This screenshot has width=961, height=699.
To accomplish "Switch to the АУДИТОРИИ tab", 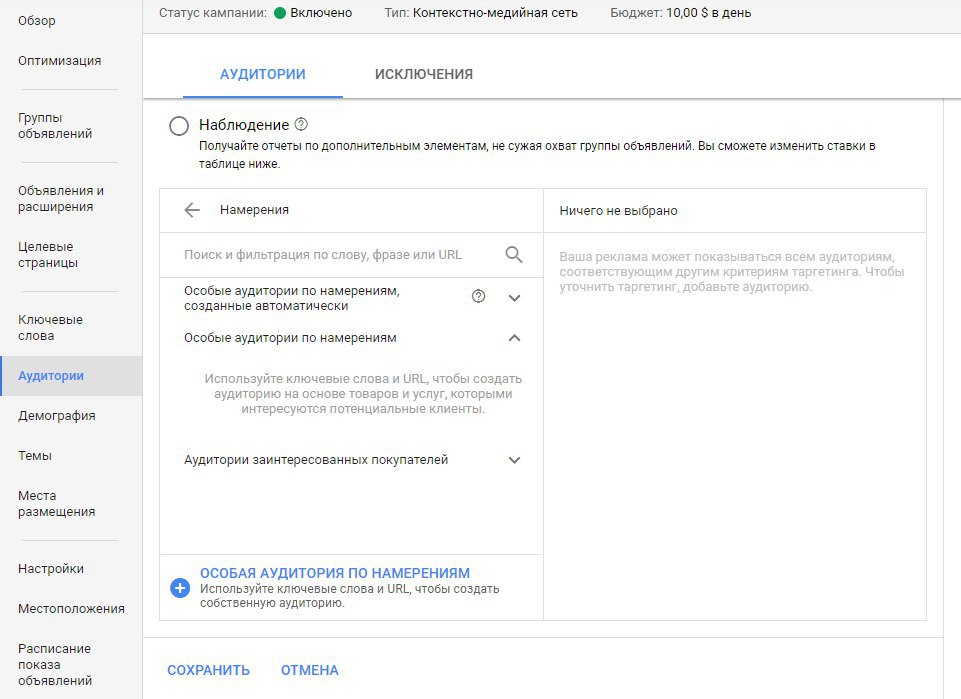I will 262,74.
